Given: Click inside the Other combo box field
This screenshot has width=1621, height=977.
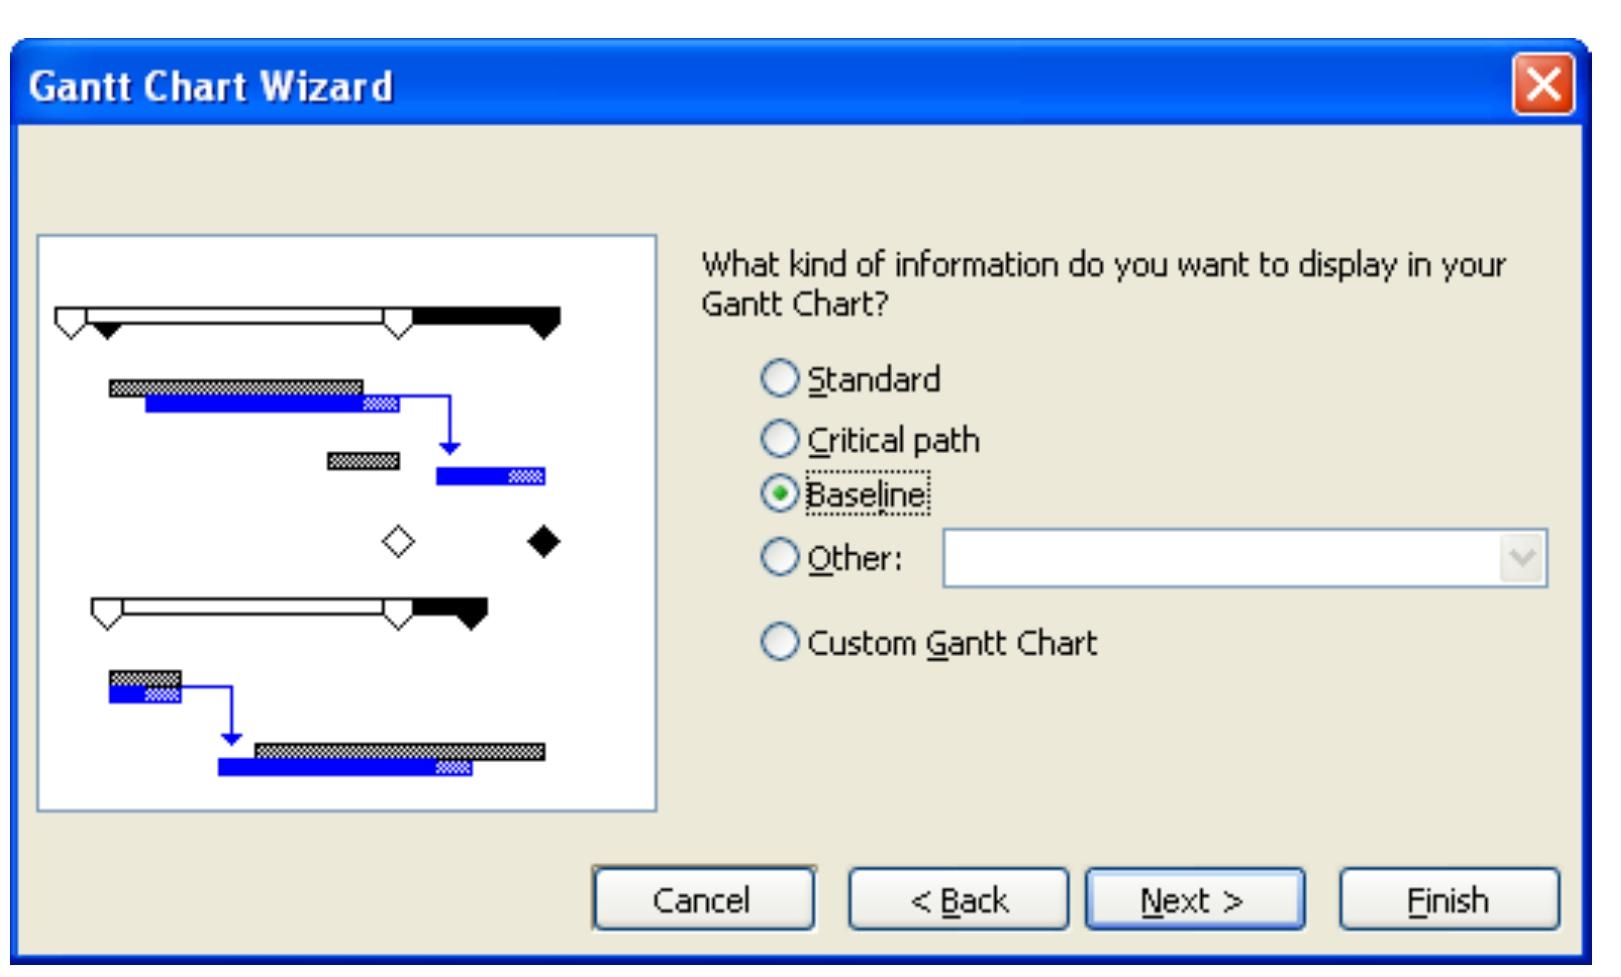Looking at the screenshot, I should coord(1220,558).
